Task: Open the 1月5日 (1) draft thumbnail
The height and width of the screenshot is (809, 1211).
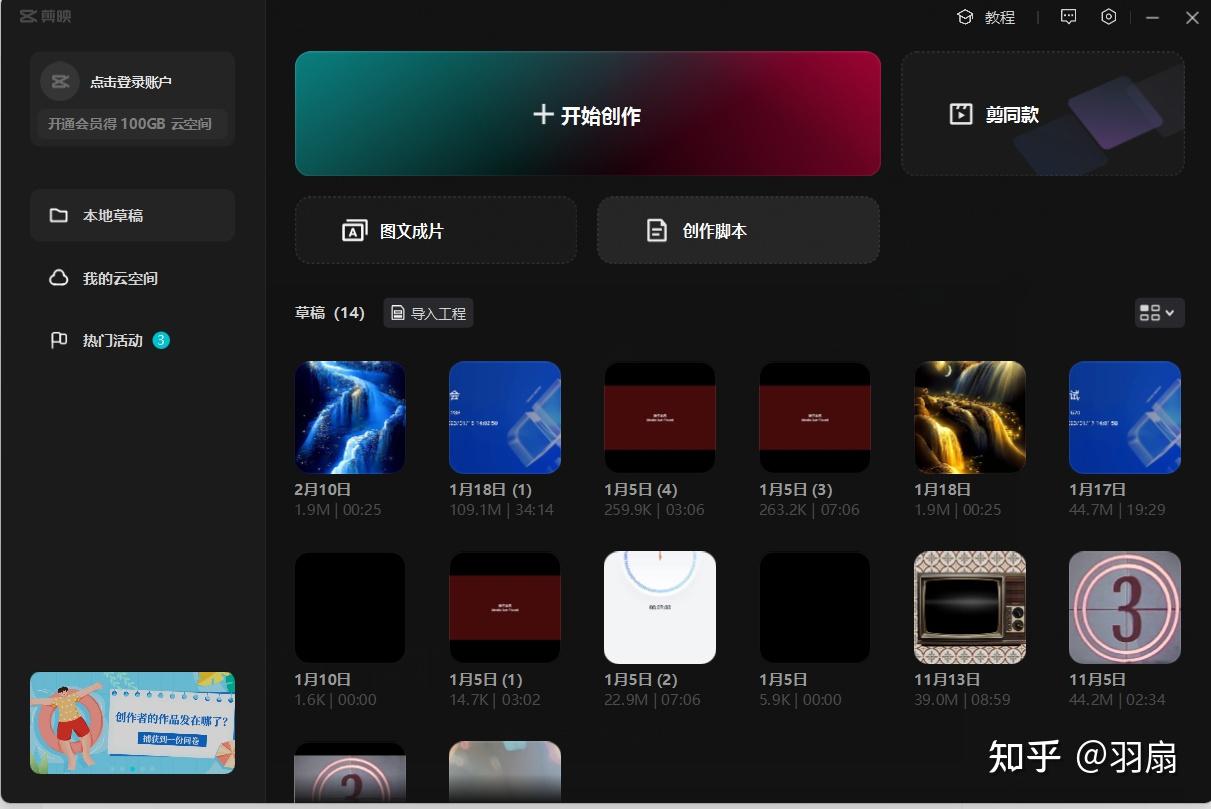Action: pyautogui.click(x=505, y=607)
